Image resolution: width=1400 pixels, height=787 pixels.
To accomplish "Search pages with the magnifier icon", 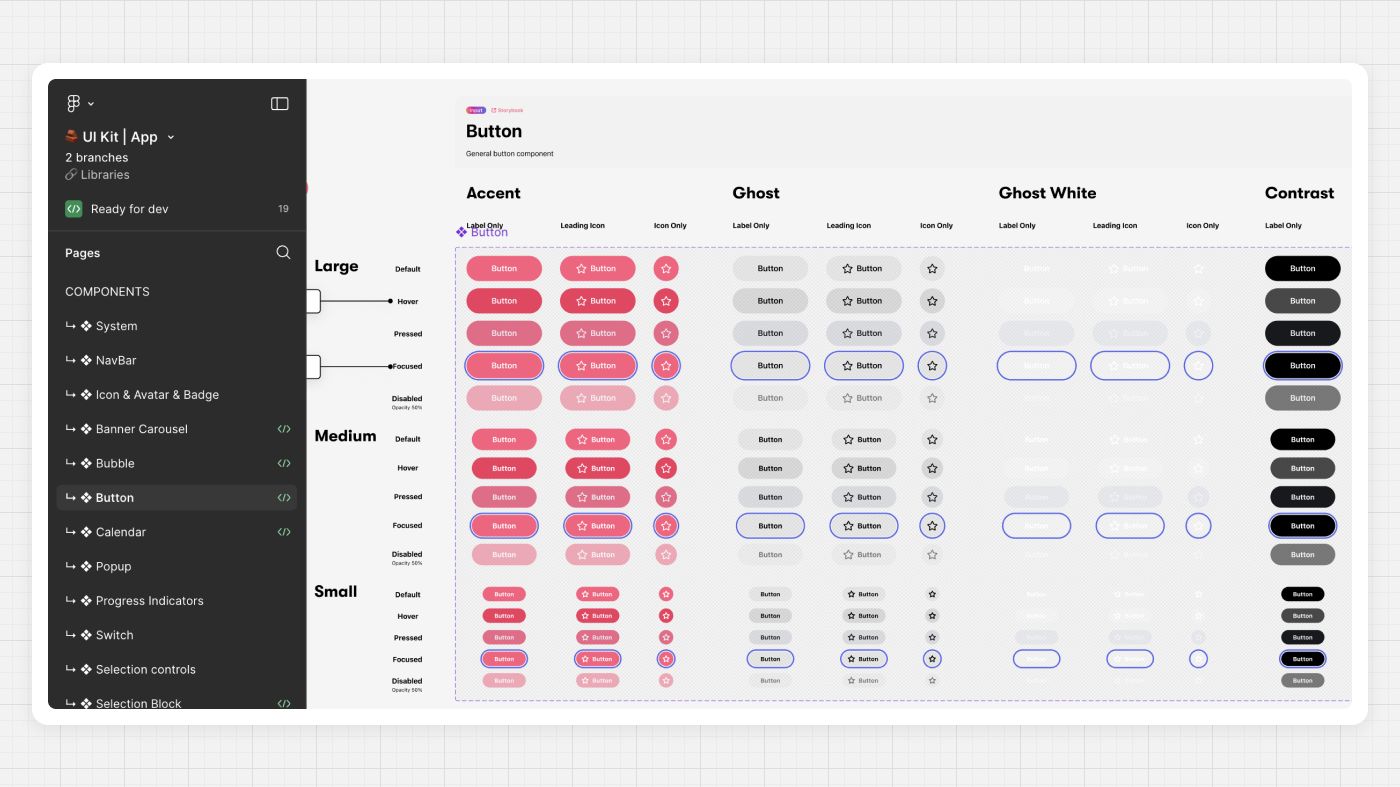I will coord(283,253).
